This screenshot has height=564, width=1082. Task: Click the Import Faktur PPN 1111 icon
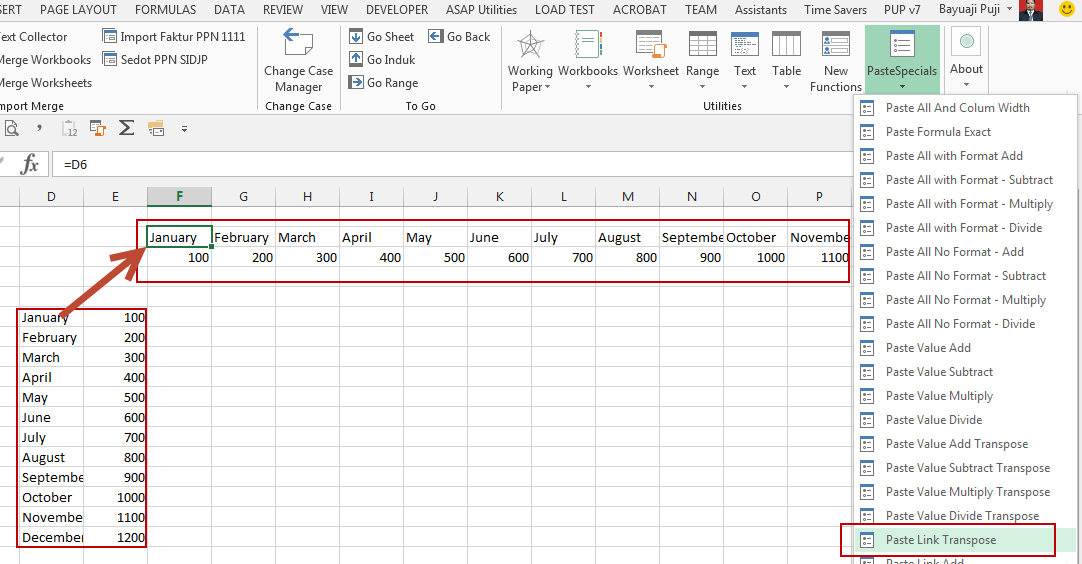pyautogui.click(x=110, y=37)
